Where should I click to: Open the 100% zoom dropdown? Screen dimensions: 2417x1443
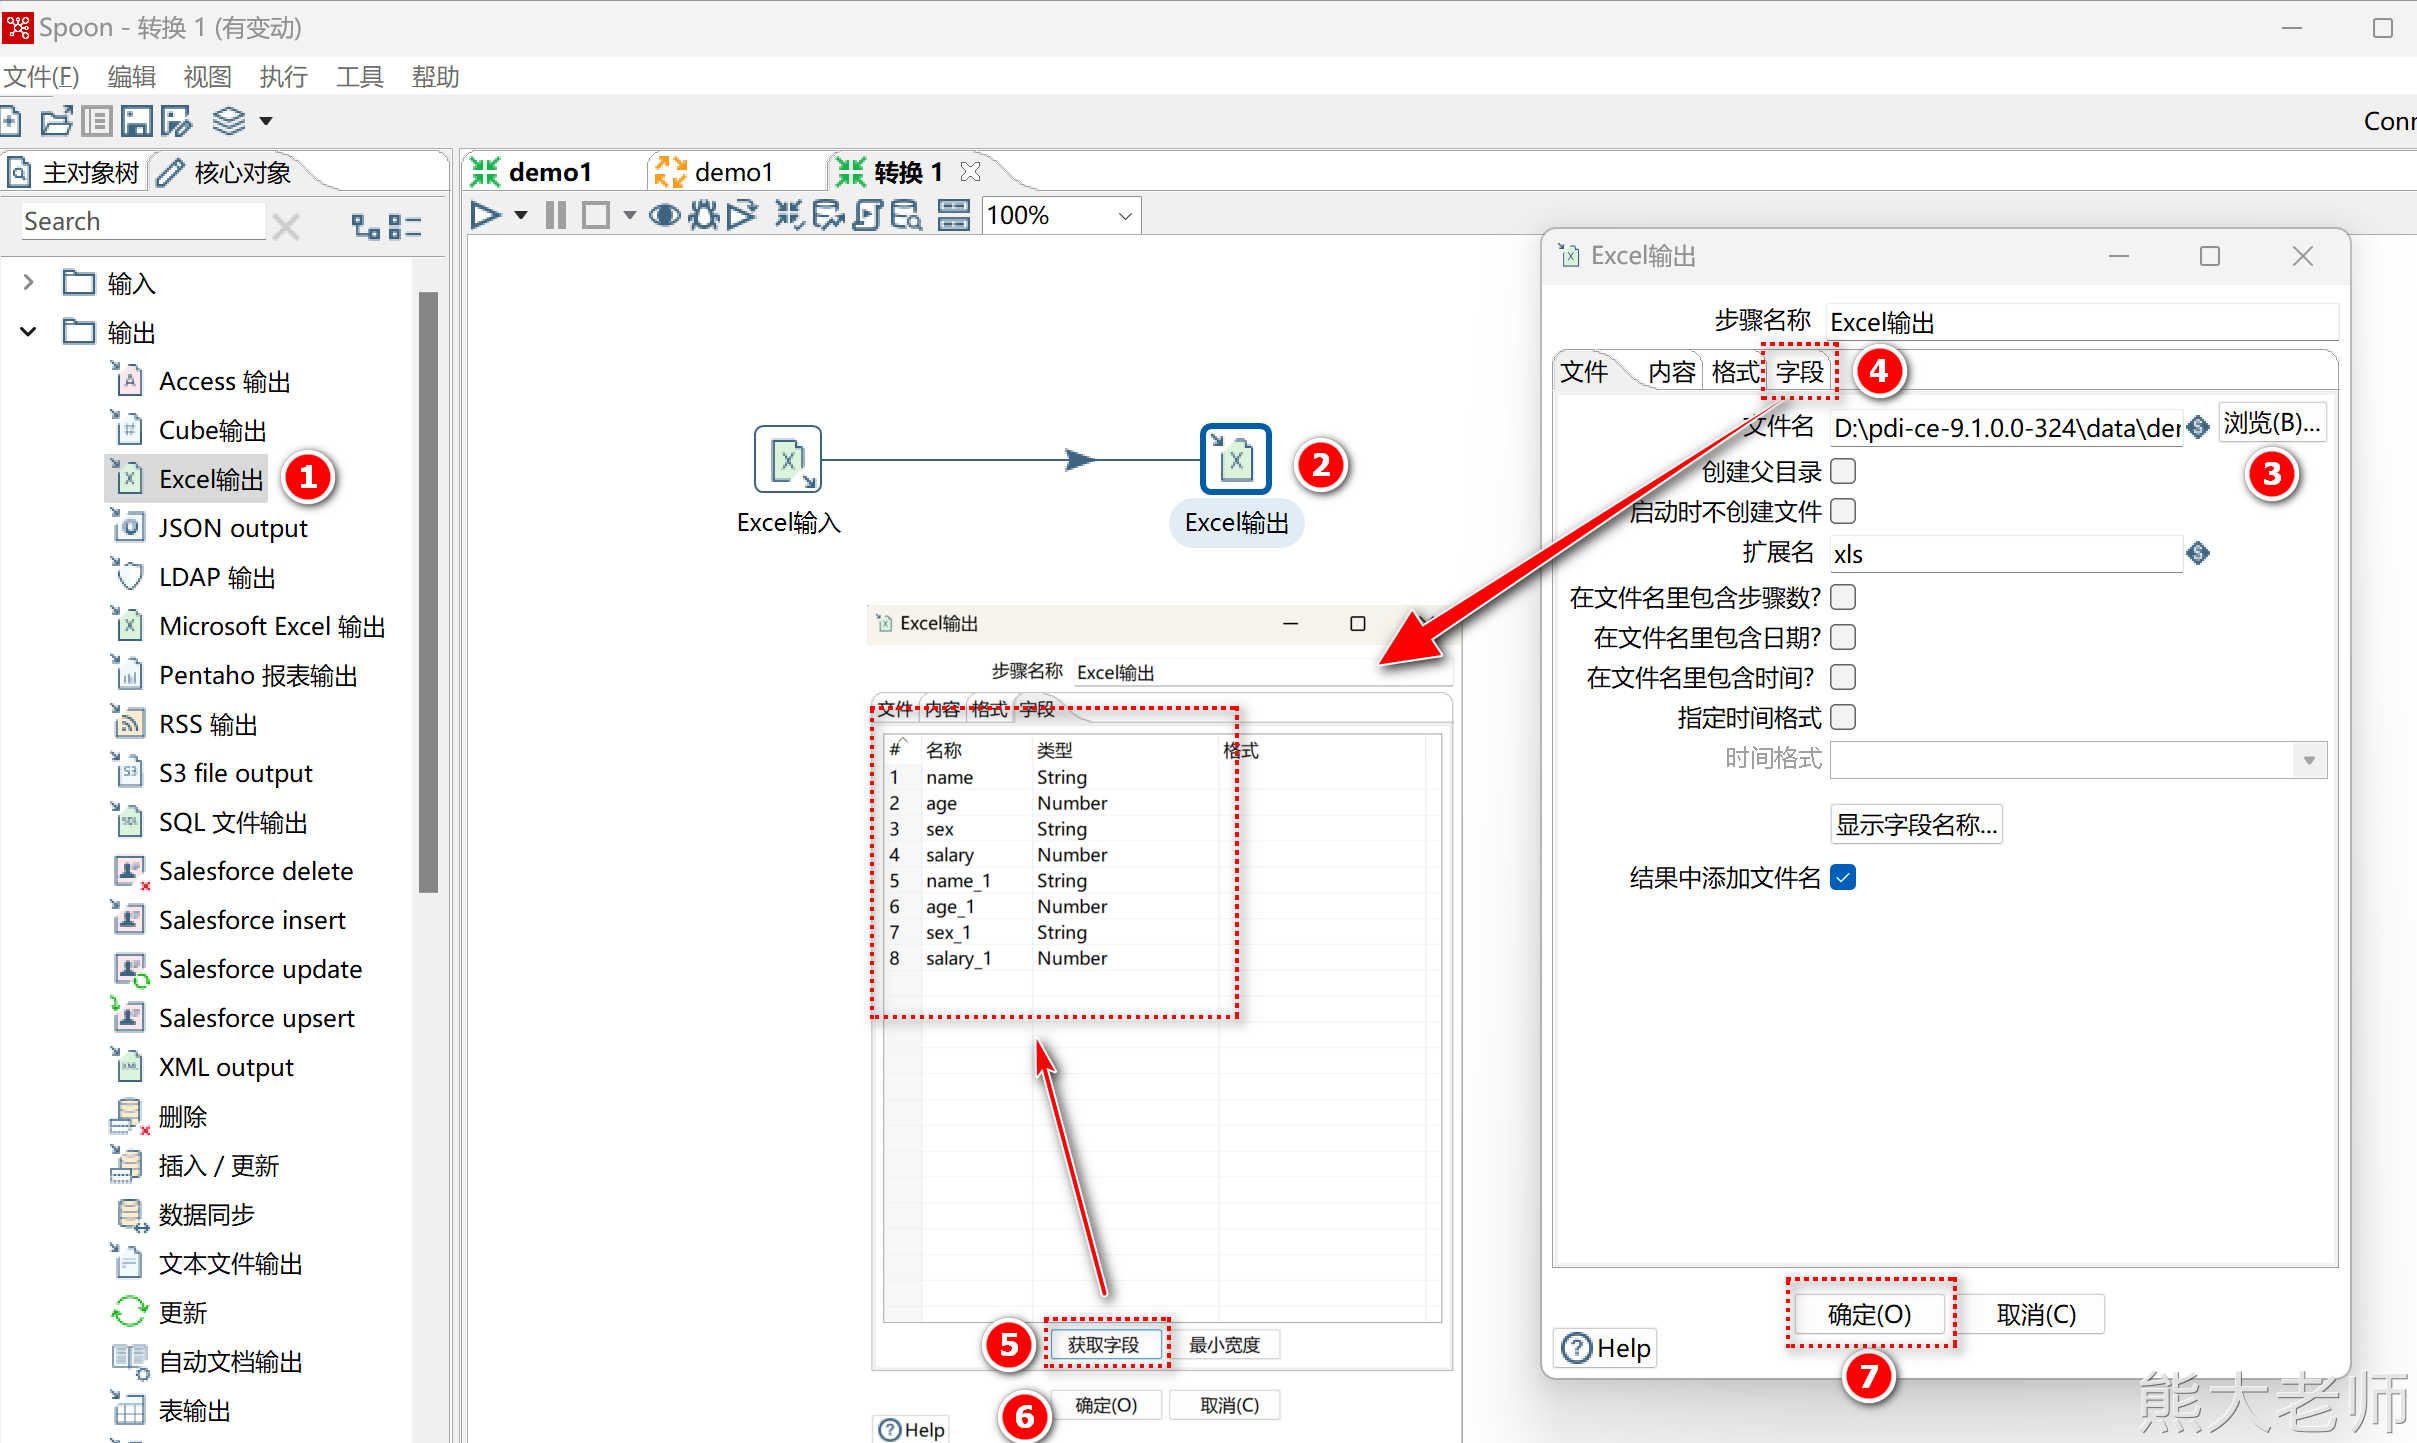[x=1124, y=216]
